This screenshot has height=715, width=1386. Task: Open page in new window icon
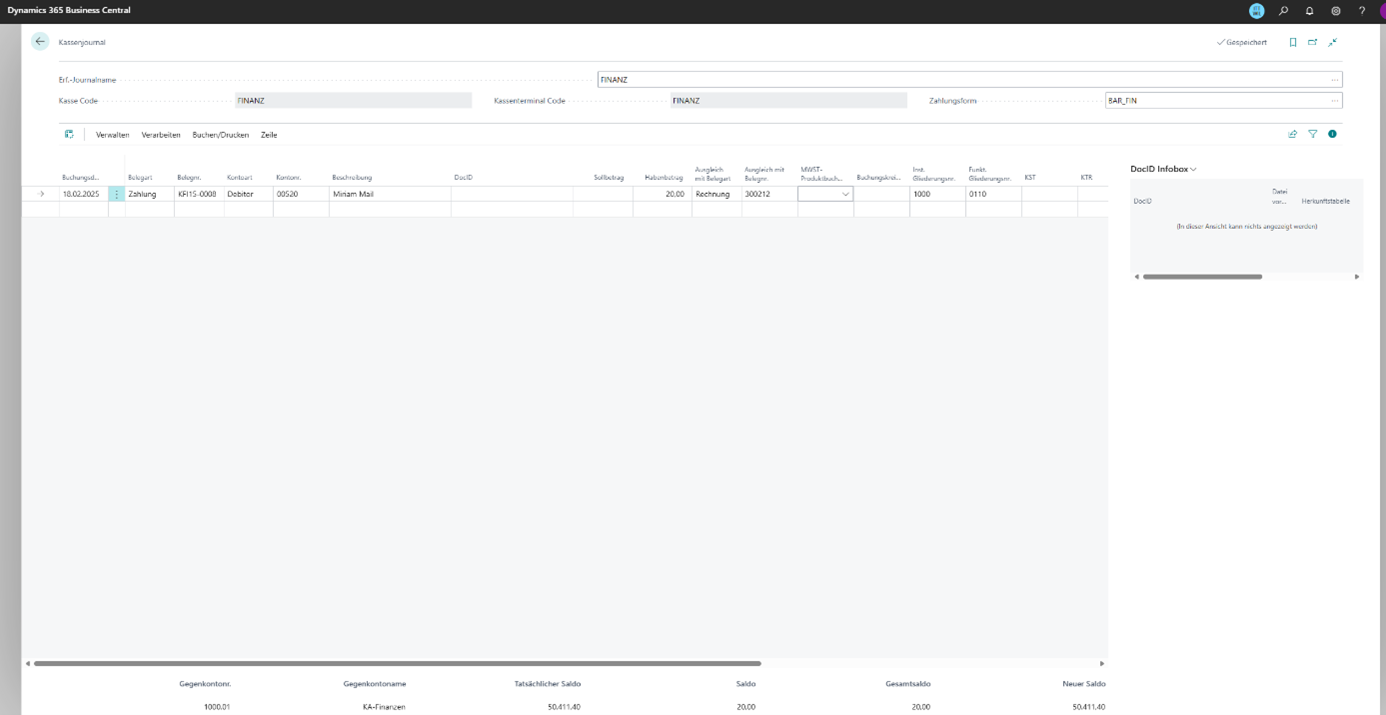point(1312,42)
